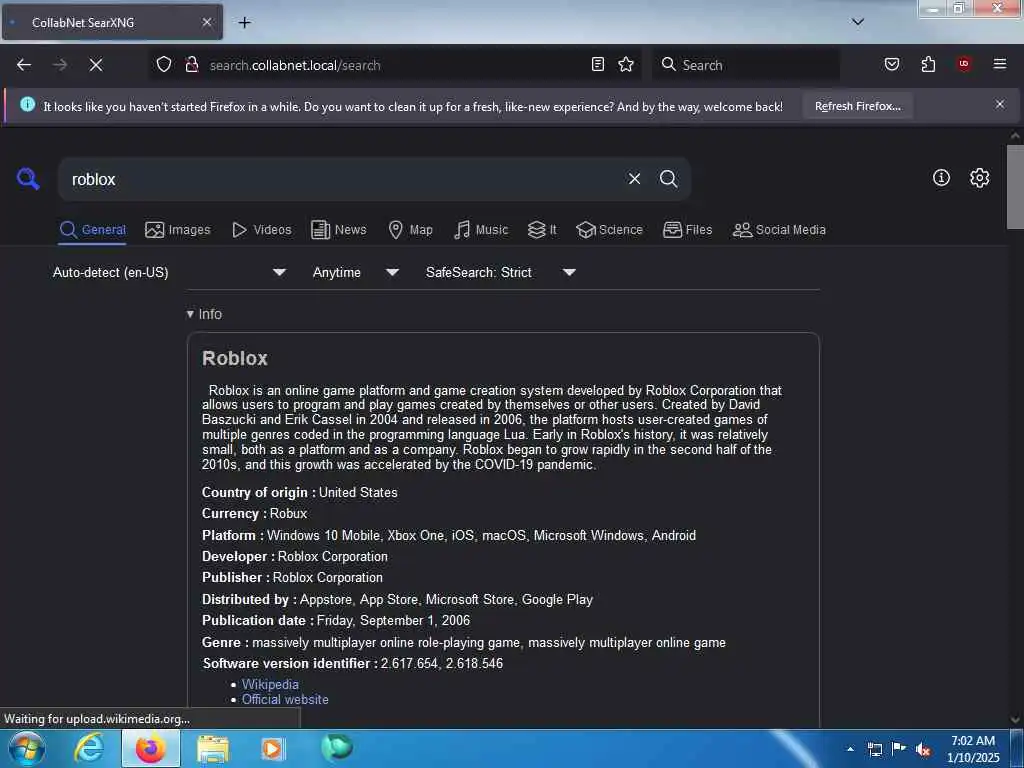Open a new tab with plus icon

(x=244, y=23)
